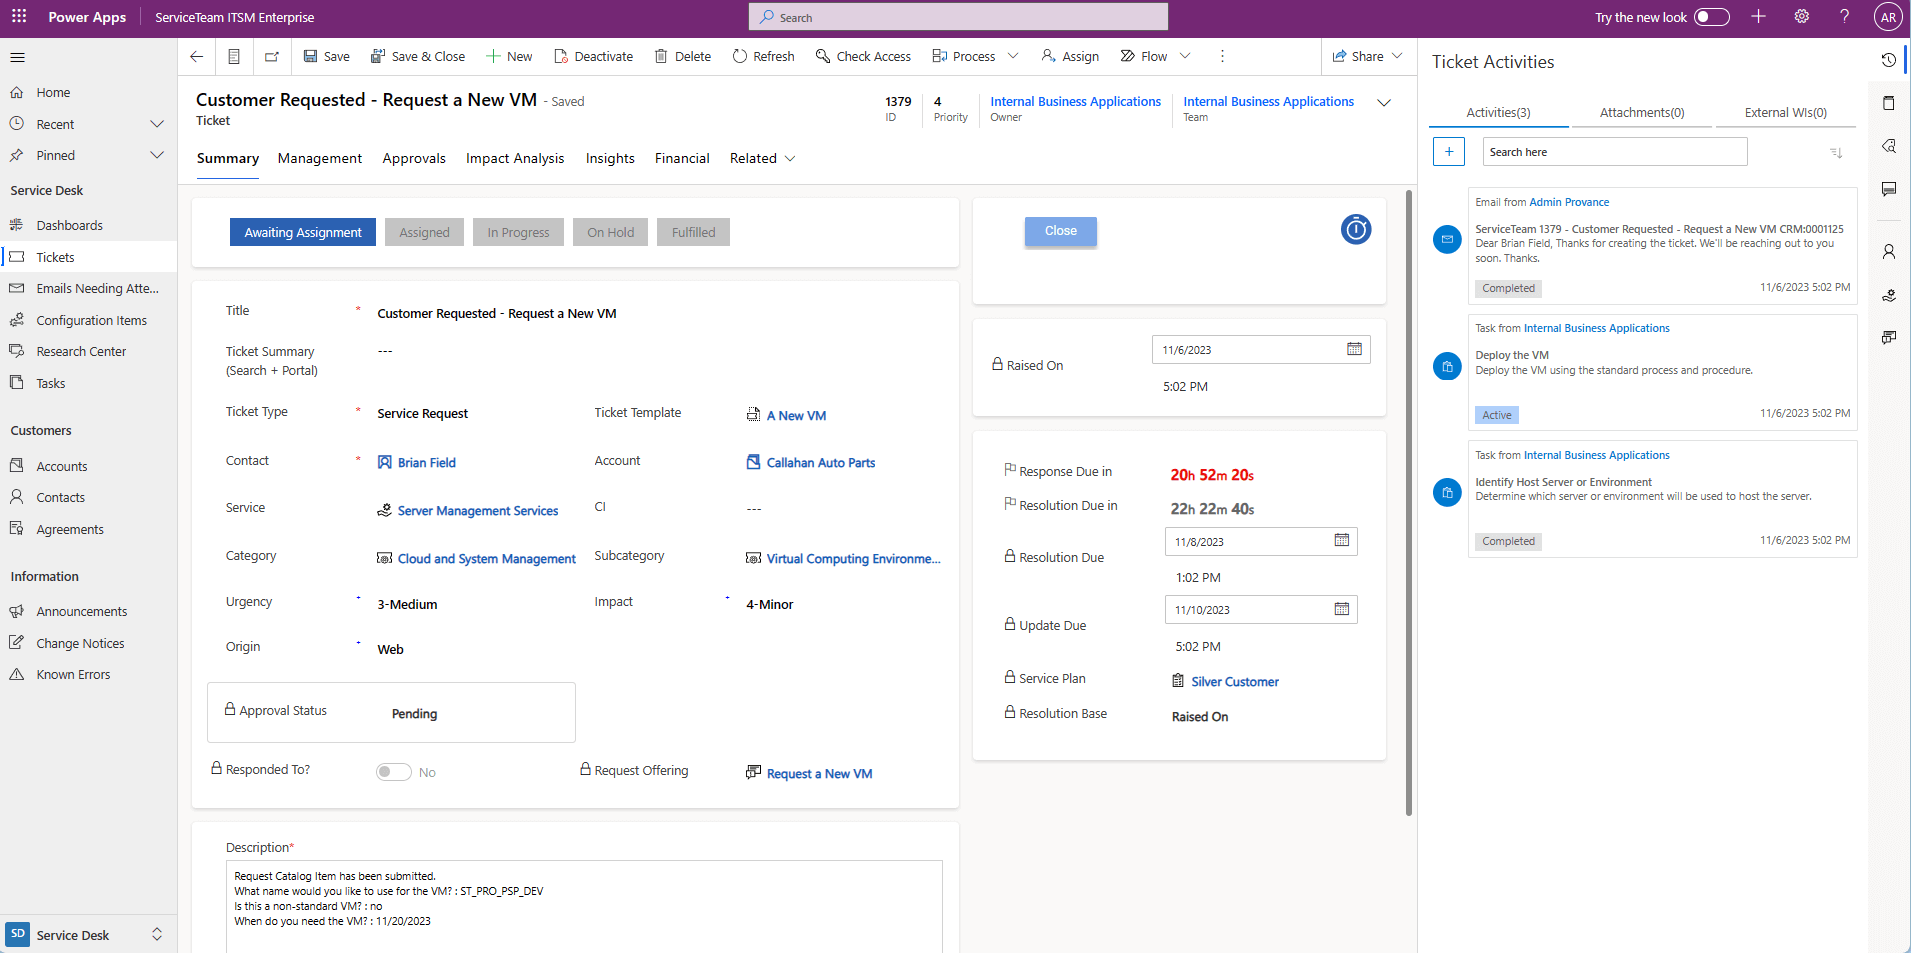Open the Flow dropdown arrow

click(1186, 56)
